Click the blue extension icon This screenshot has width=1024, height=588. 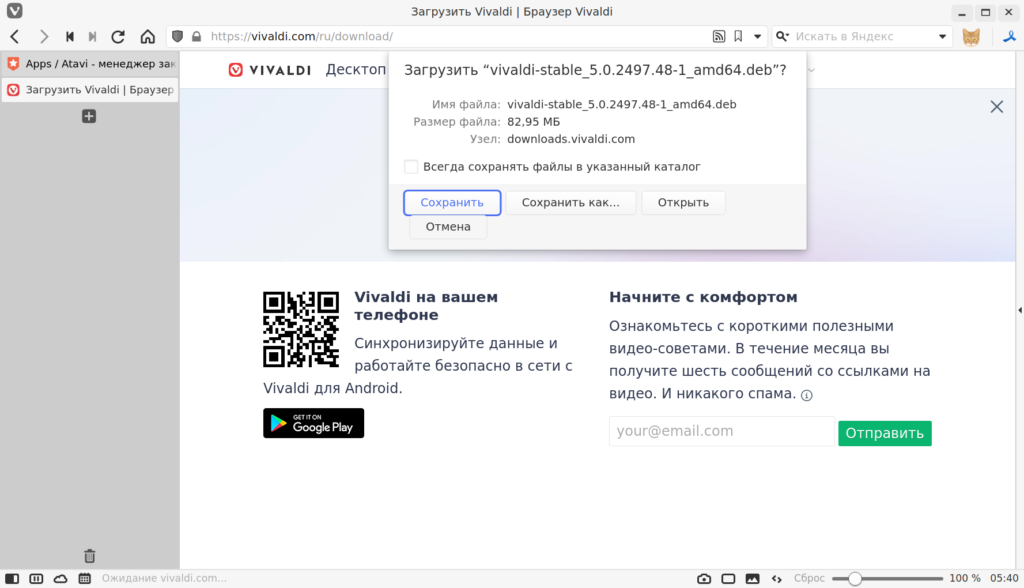(x=1010, y=37)
